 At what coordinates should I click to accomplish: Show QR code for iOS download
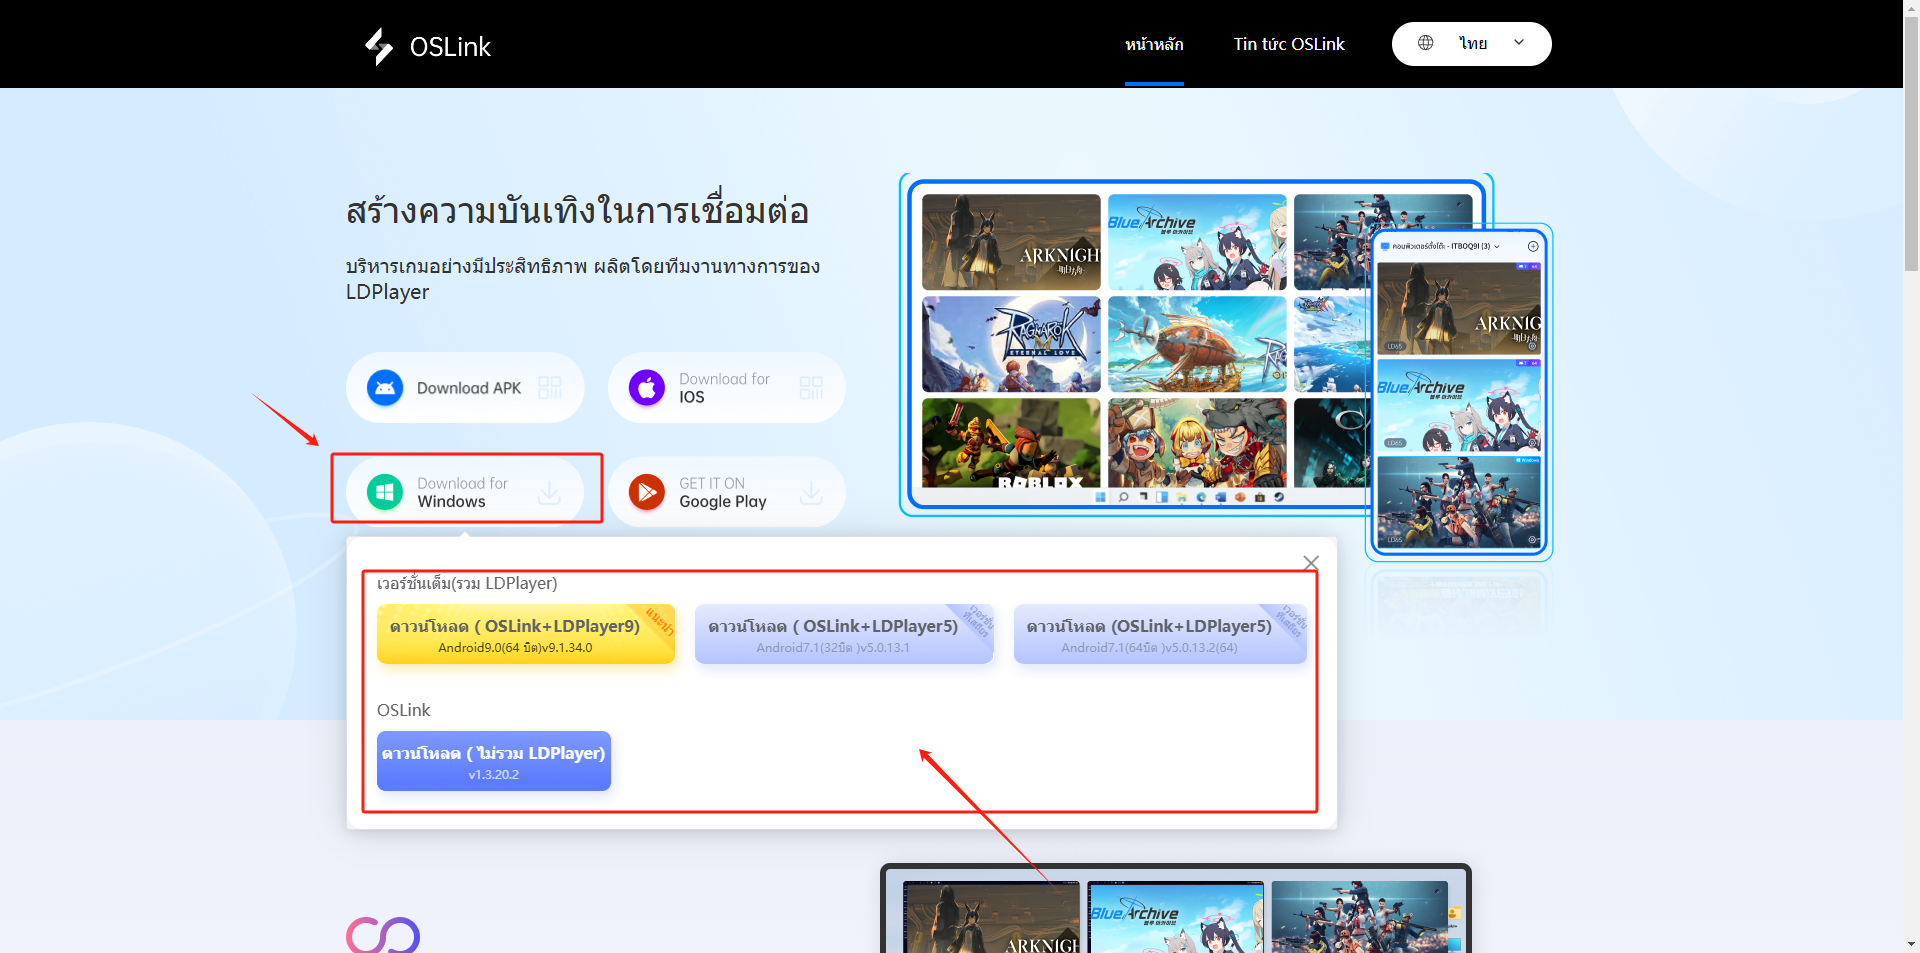[x=811, y=388]
